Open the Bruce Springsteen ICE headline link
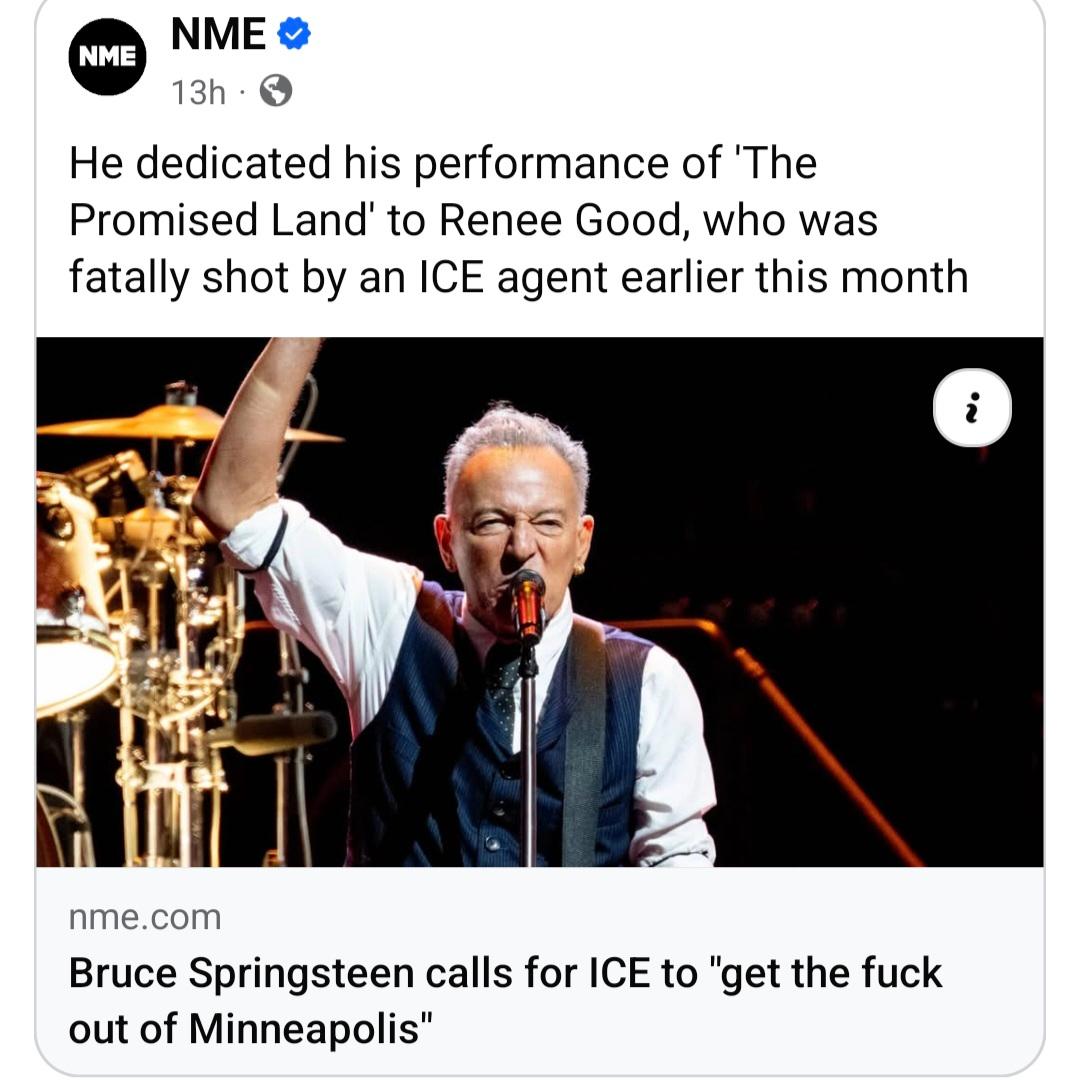This screenshot has height=1080, width=1080. (505, 972)
